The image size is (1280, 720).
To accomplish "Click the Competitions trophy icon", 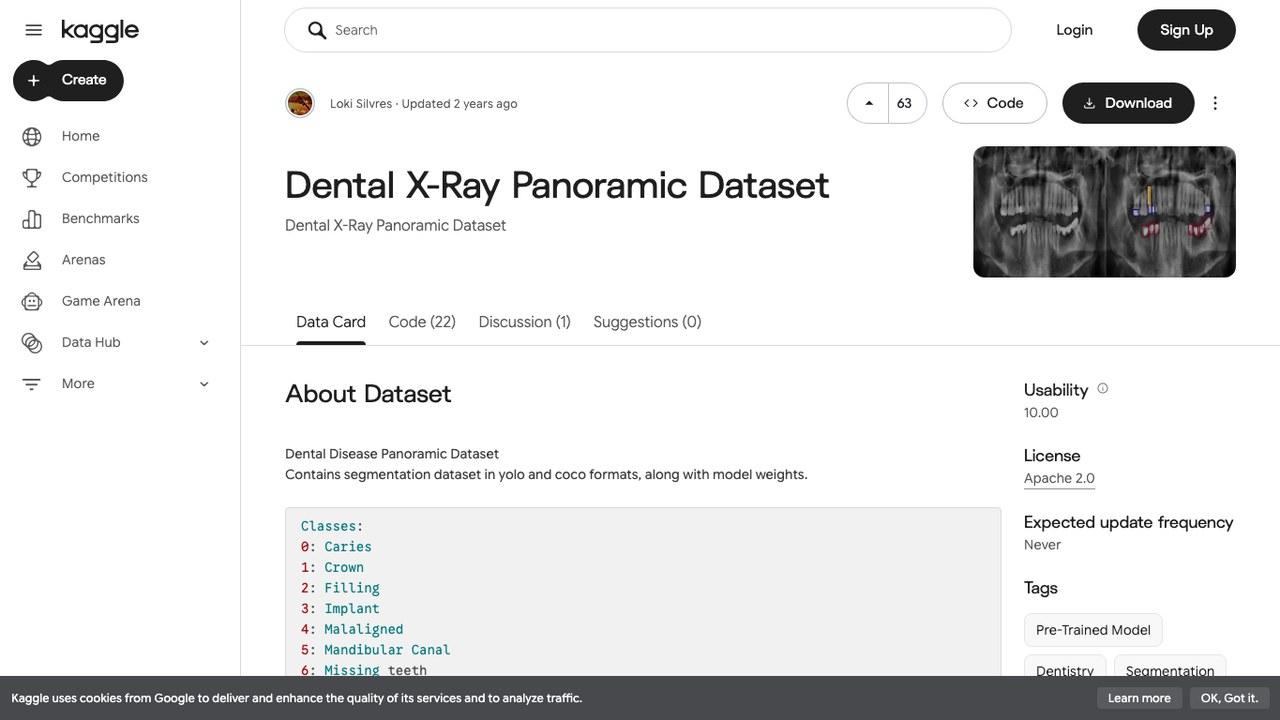I will 32,177.
